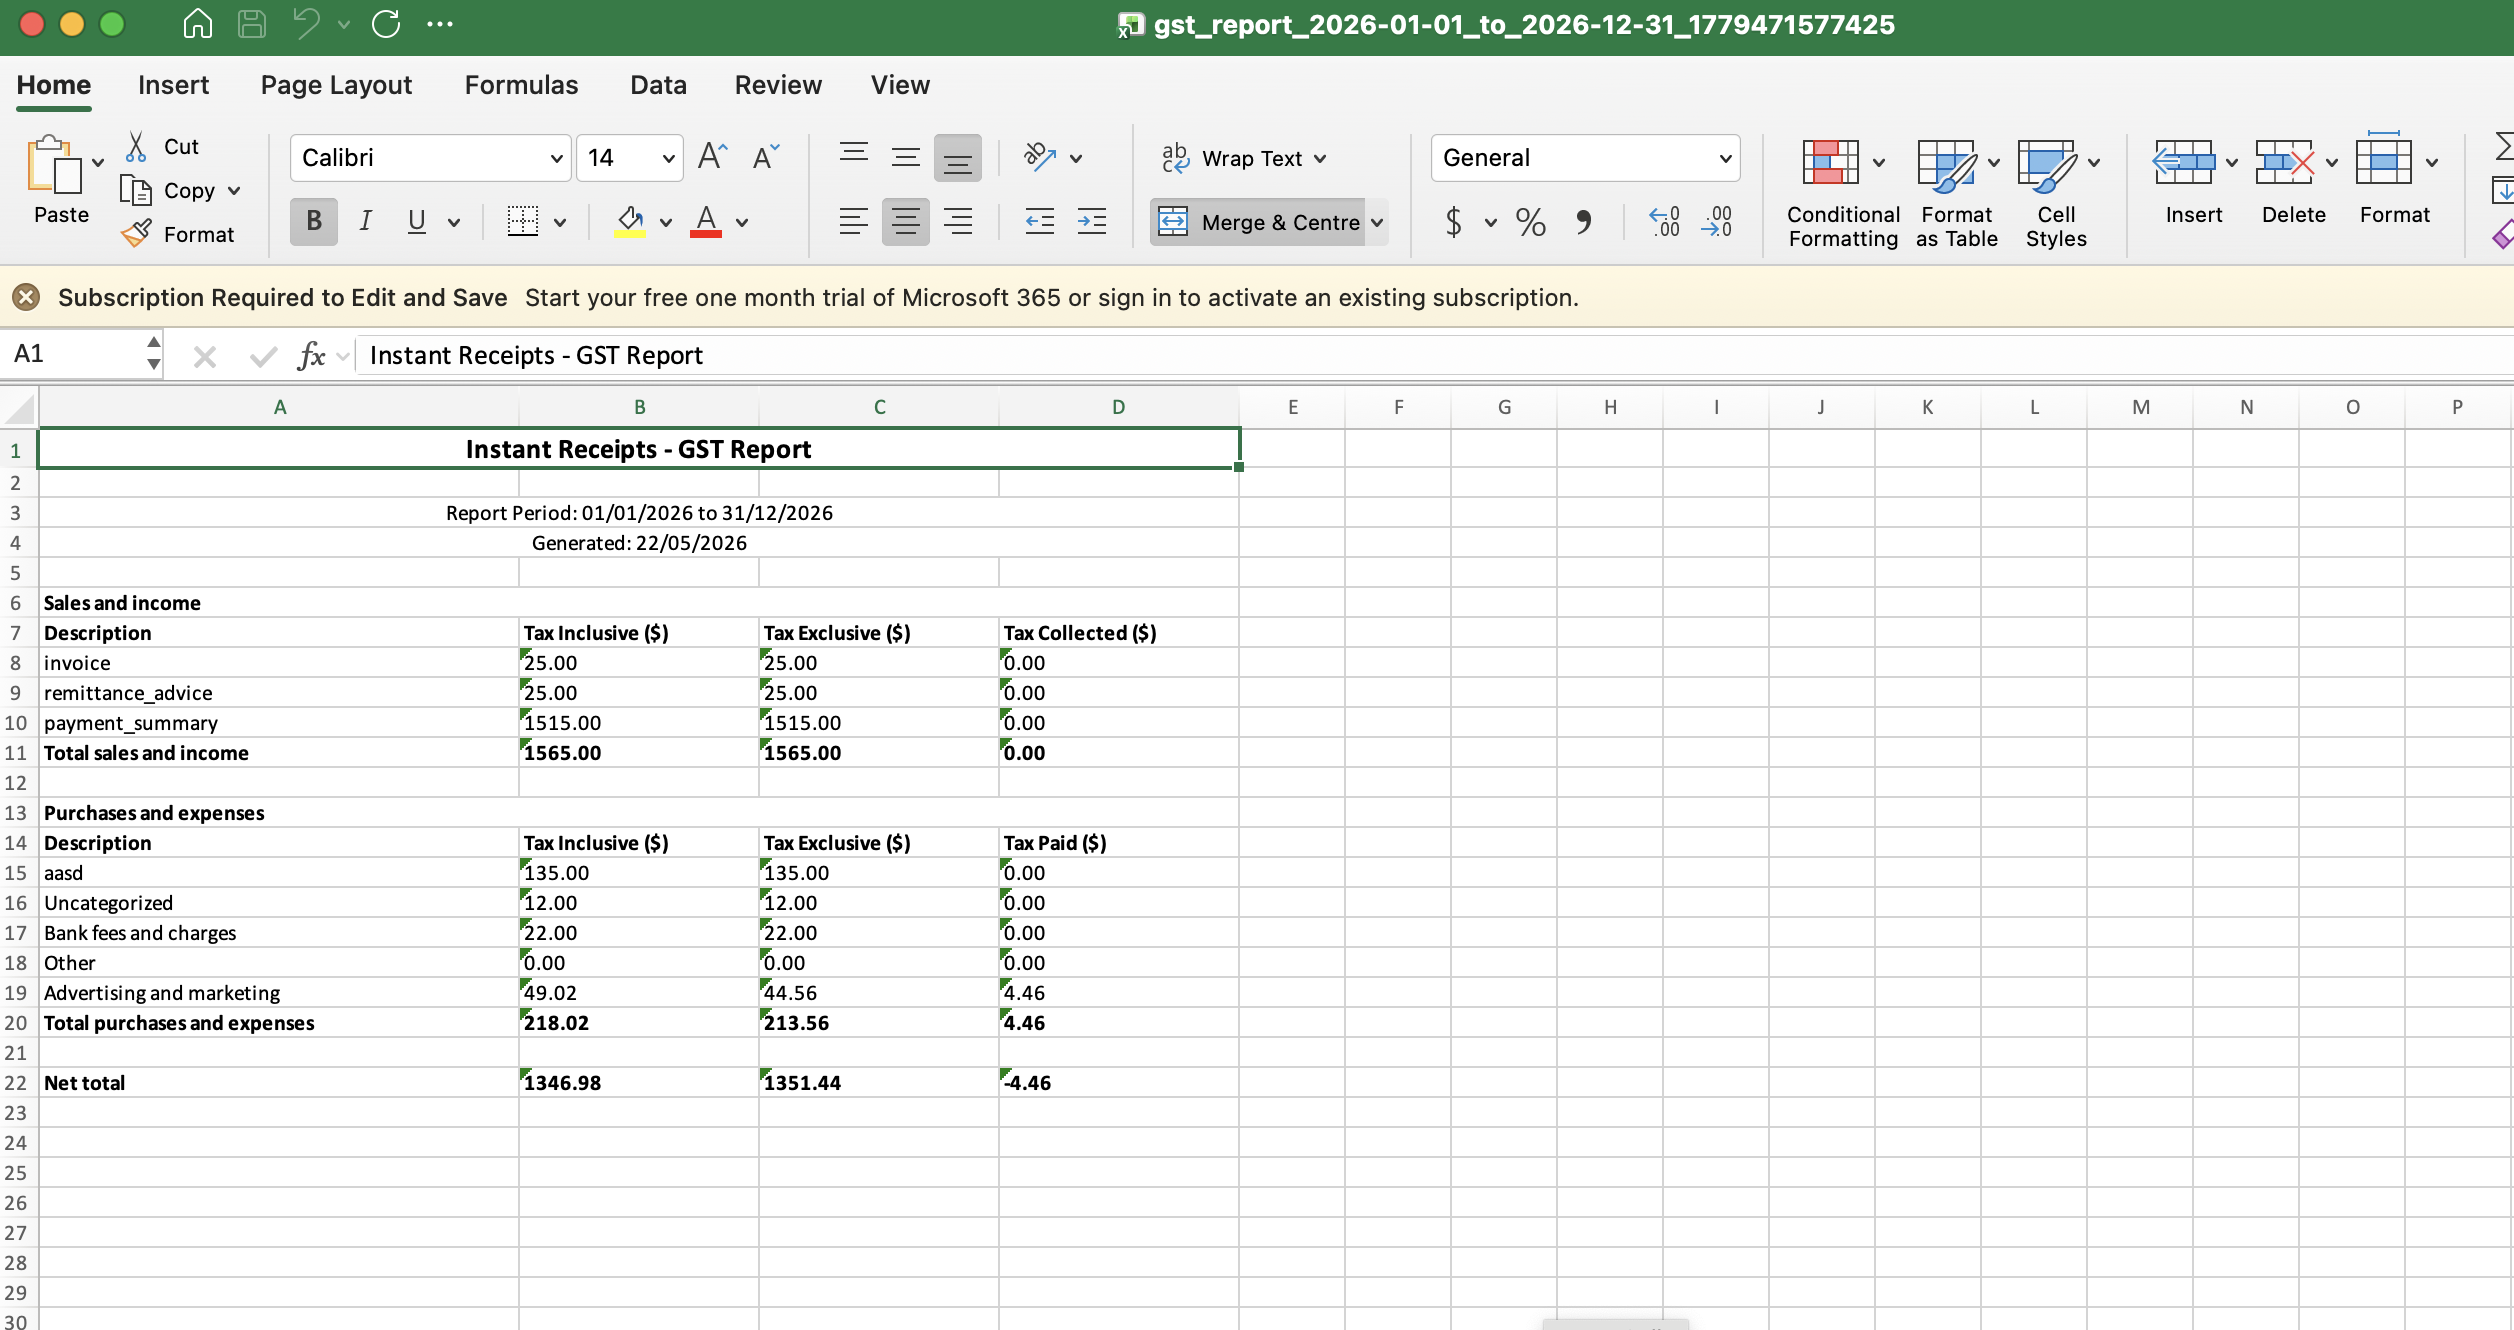This screenshot has width=2514, height=1330.
Task: Select column B header
Action: (639, 407)
